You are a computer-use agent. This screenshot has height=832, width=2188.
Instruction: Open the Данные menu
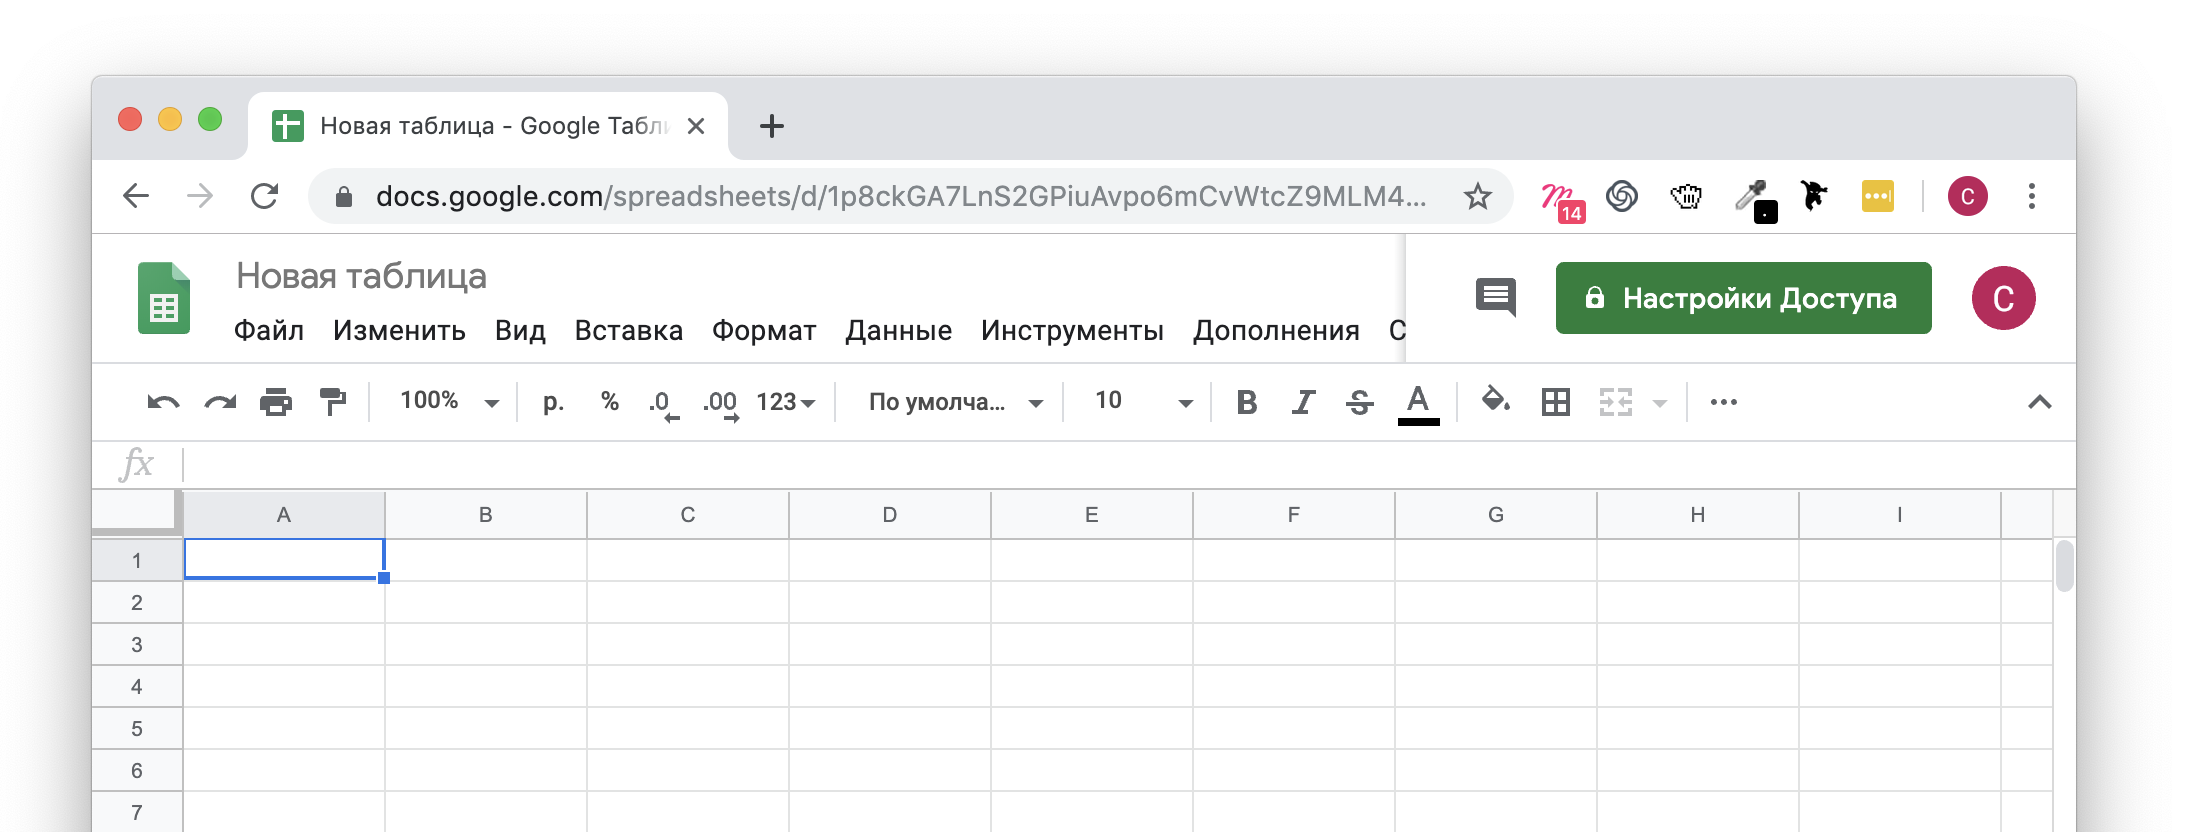point(898,331)
